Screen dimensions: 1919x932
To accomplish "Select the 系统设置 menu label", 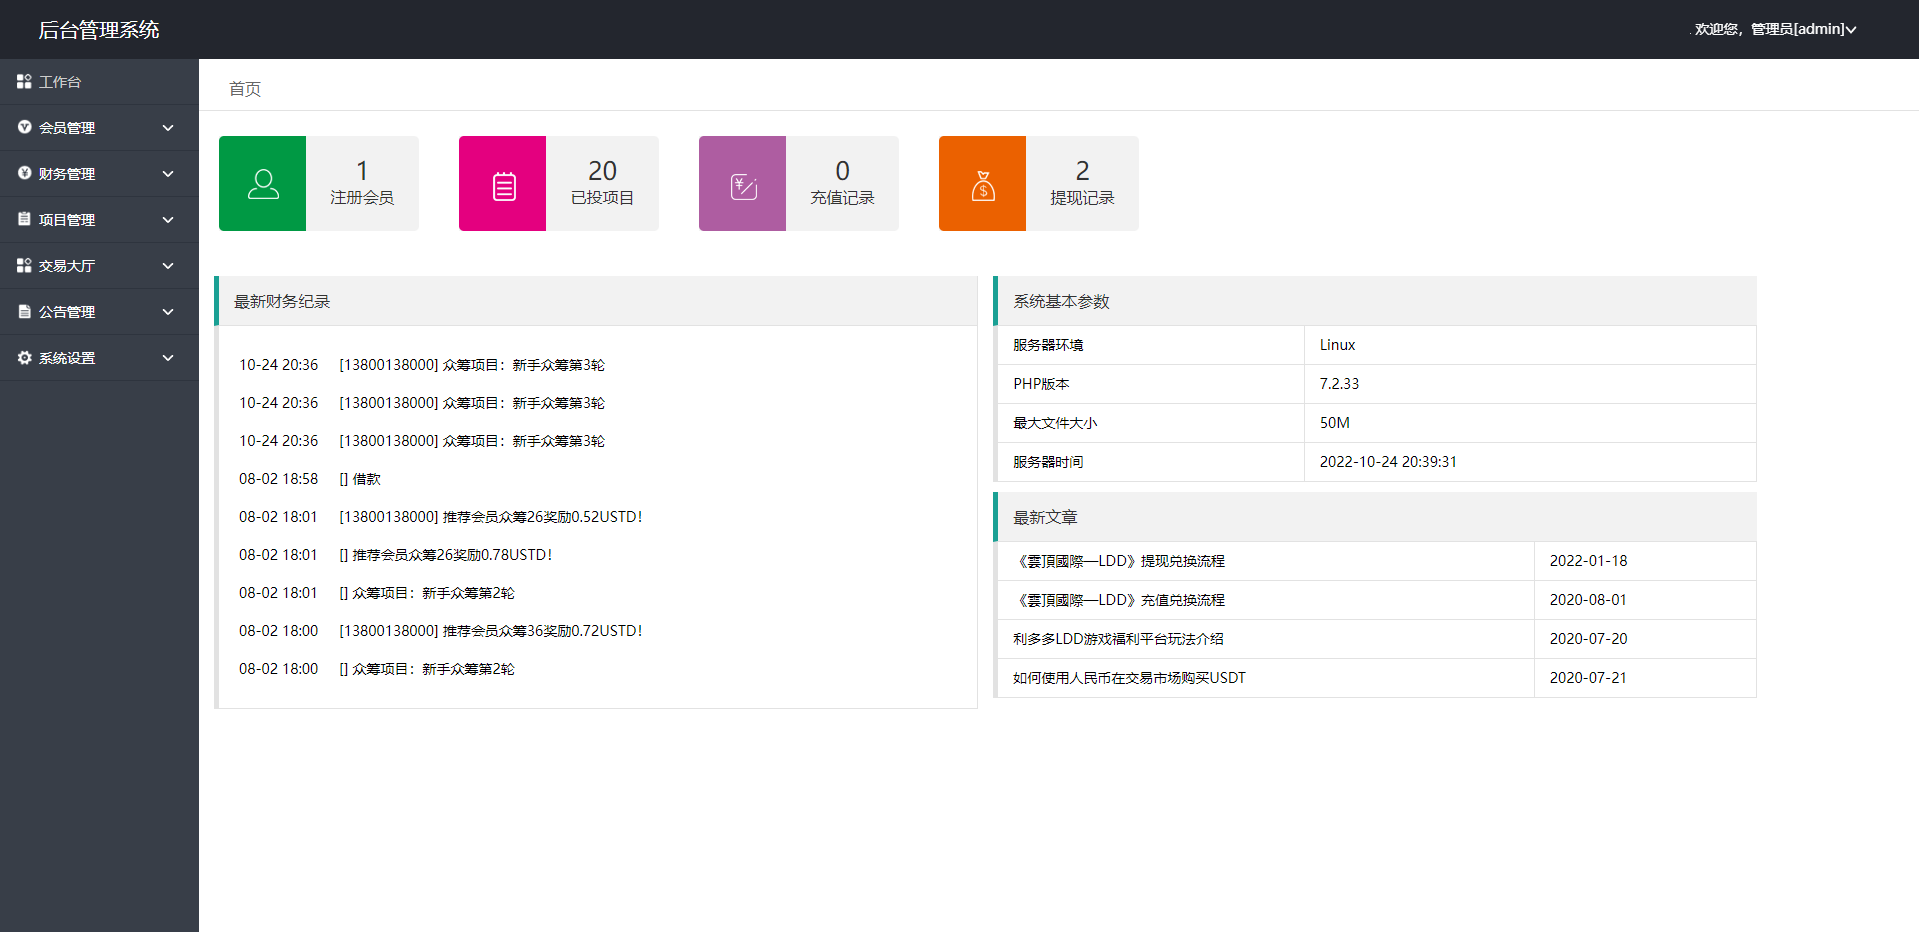I will click(x=67, y=358).
